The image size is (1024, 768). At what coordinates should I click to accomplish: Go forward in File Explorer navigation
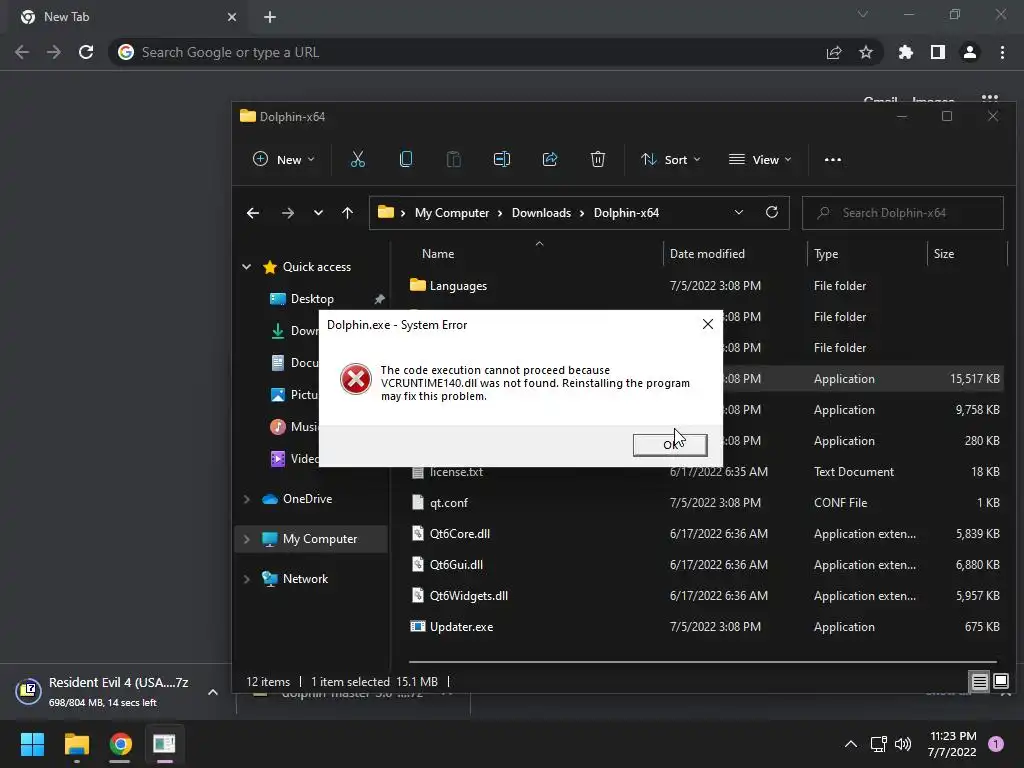pos(287,213)
